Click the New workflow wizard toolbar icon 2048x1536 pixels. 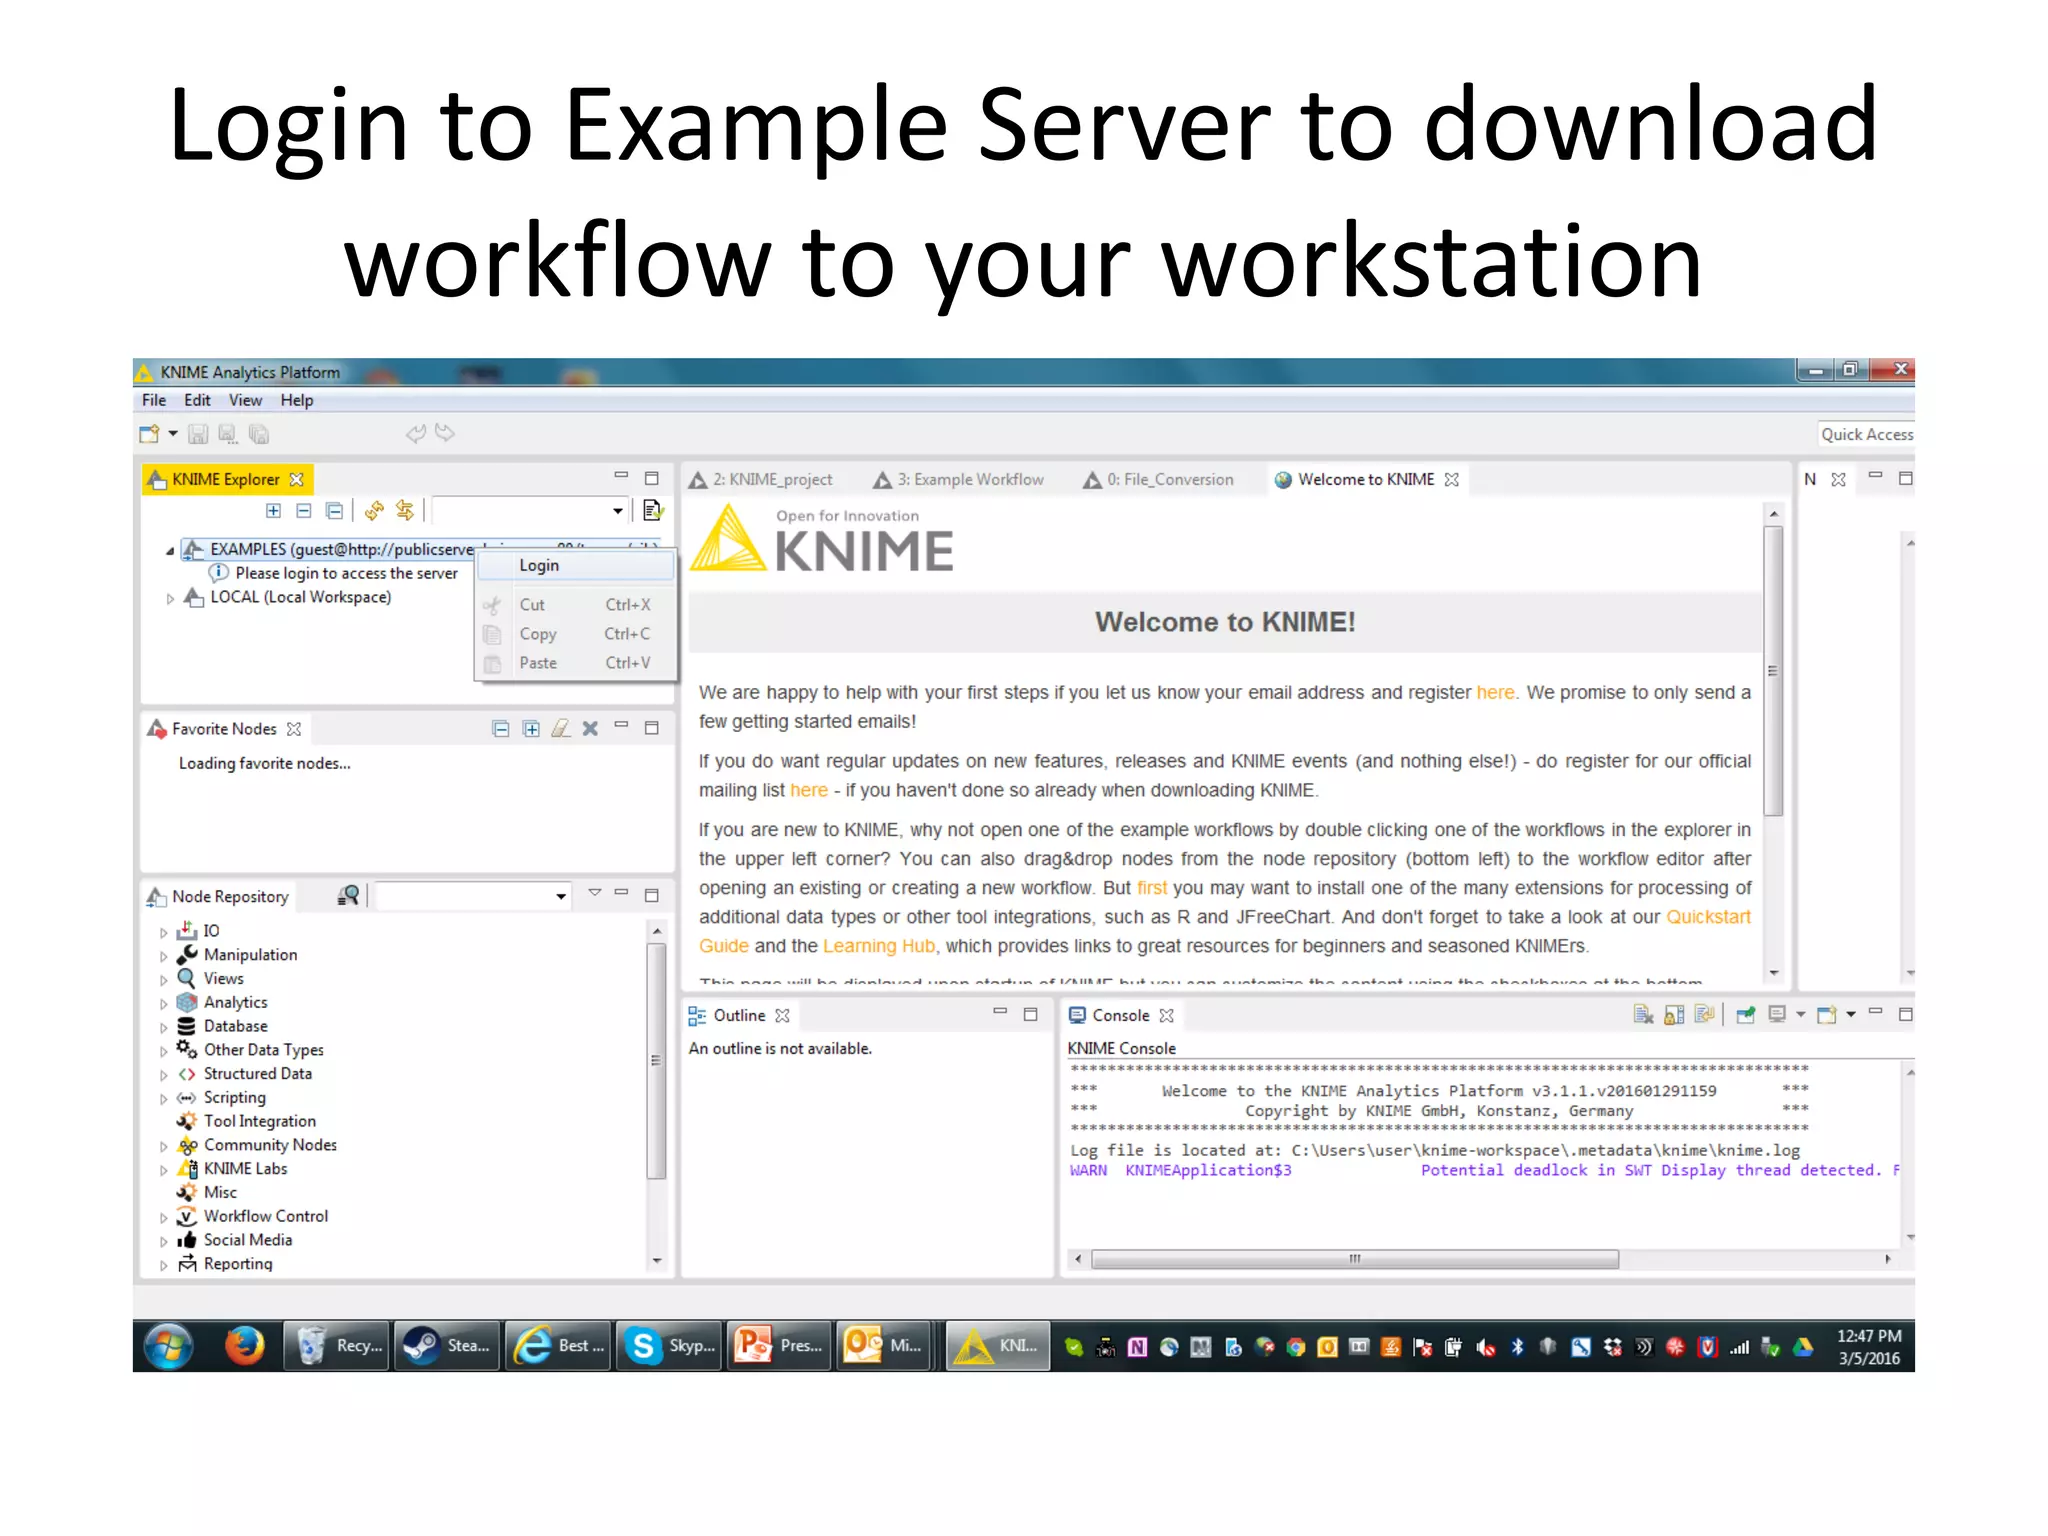coord(149,434)
